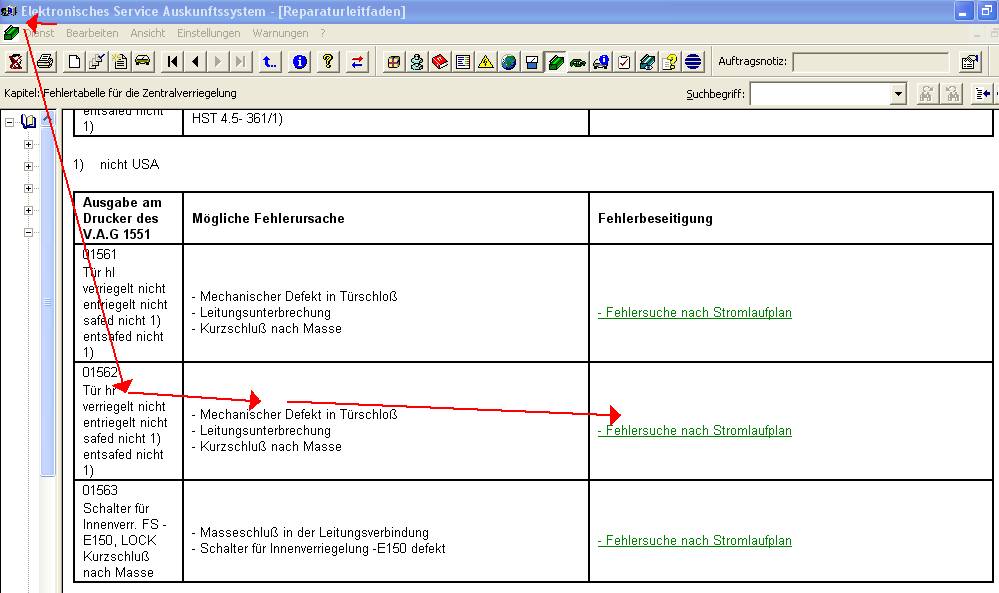
Task: Click the yellow question mark help icon
Action: [x=327, y=62]
